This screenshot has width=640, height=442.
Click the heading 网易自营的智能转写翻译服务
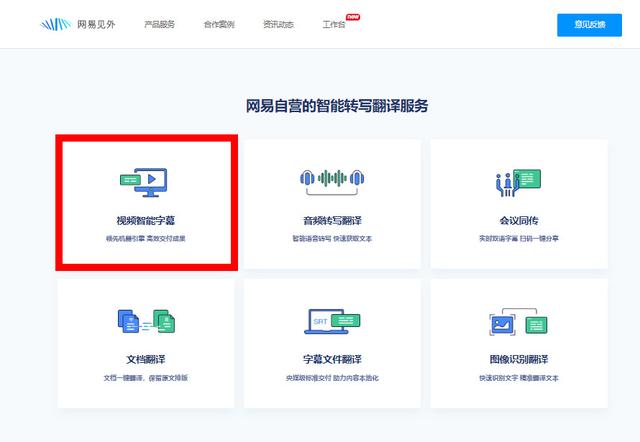point(337,106)
